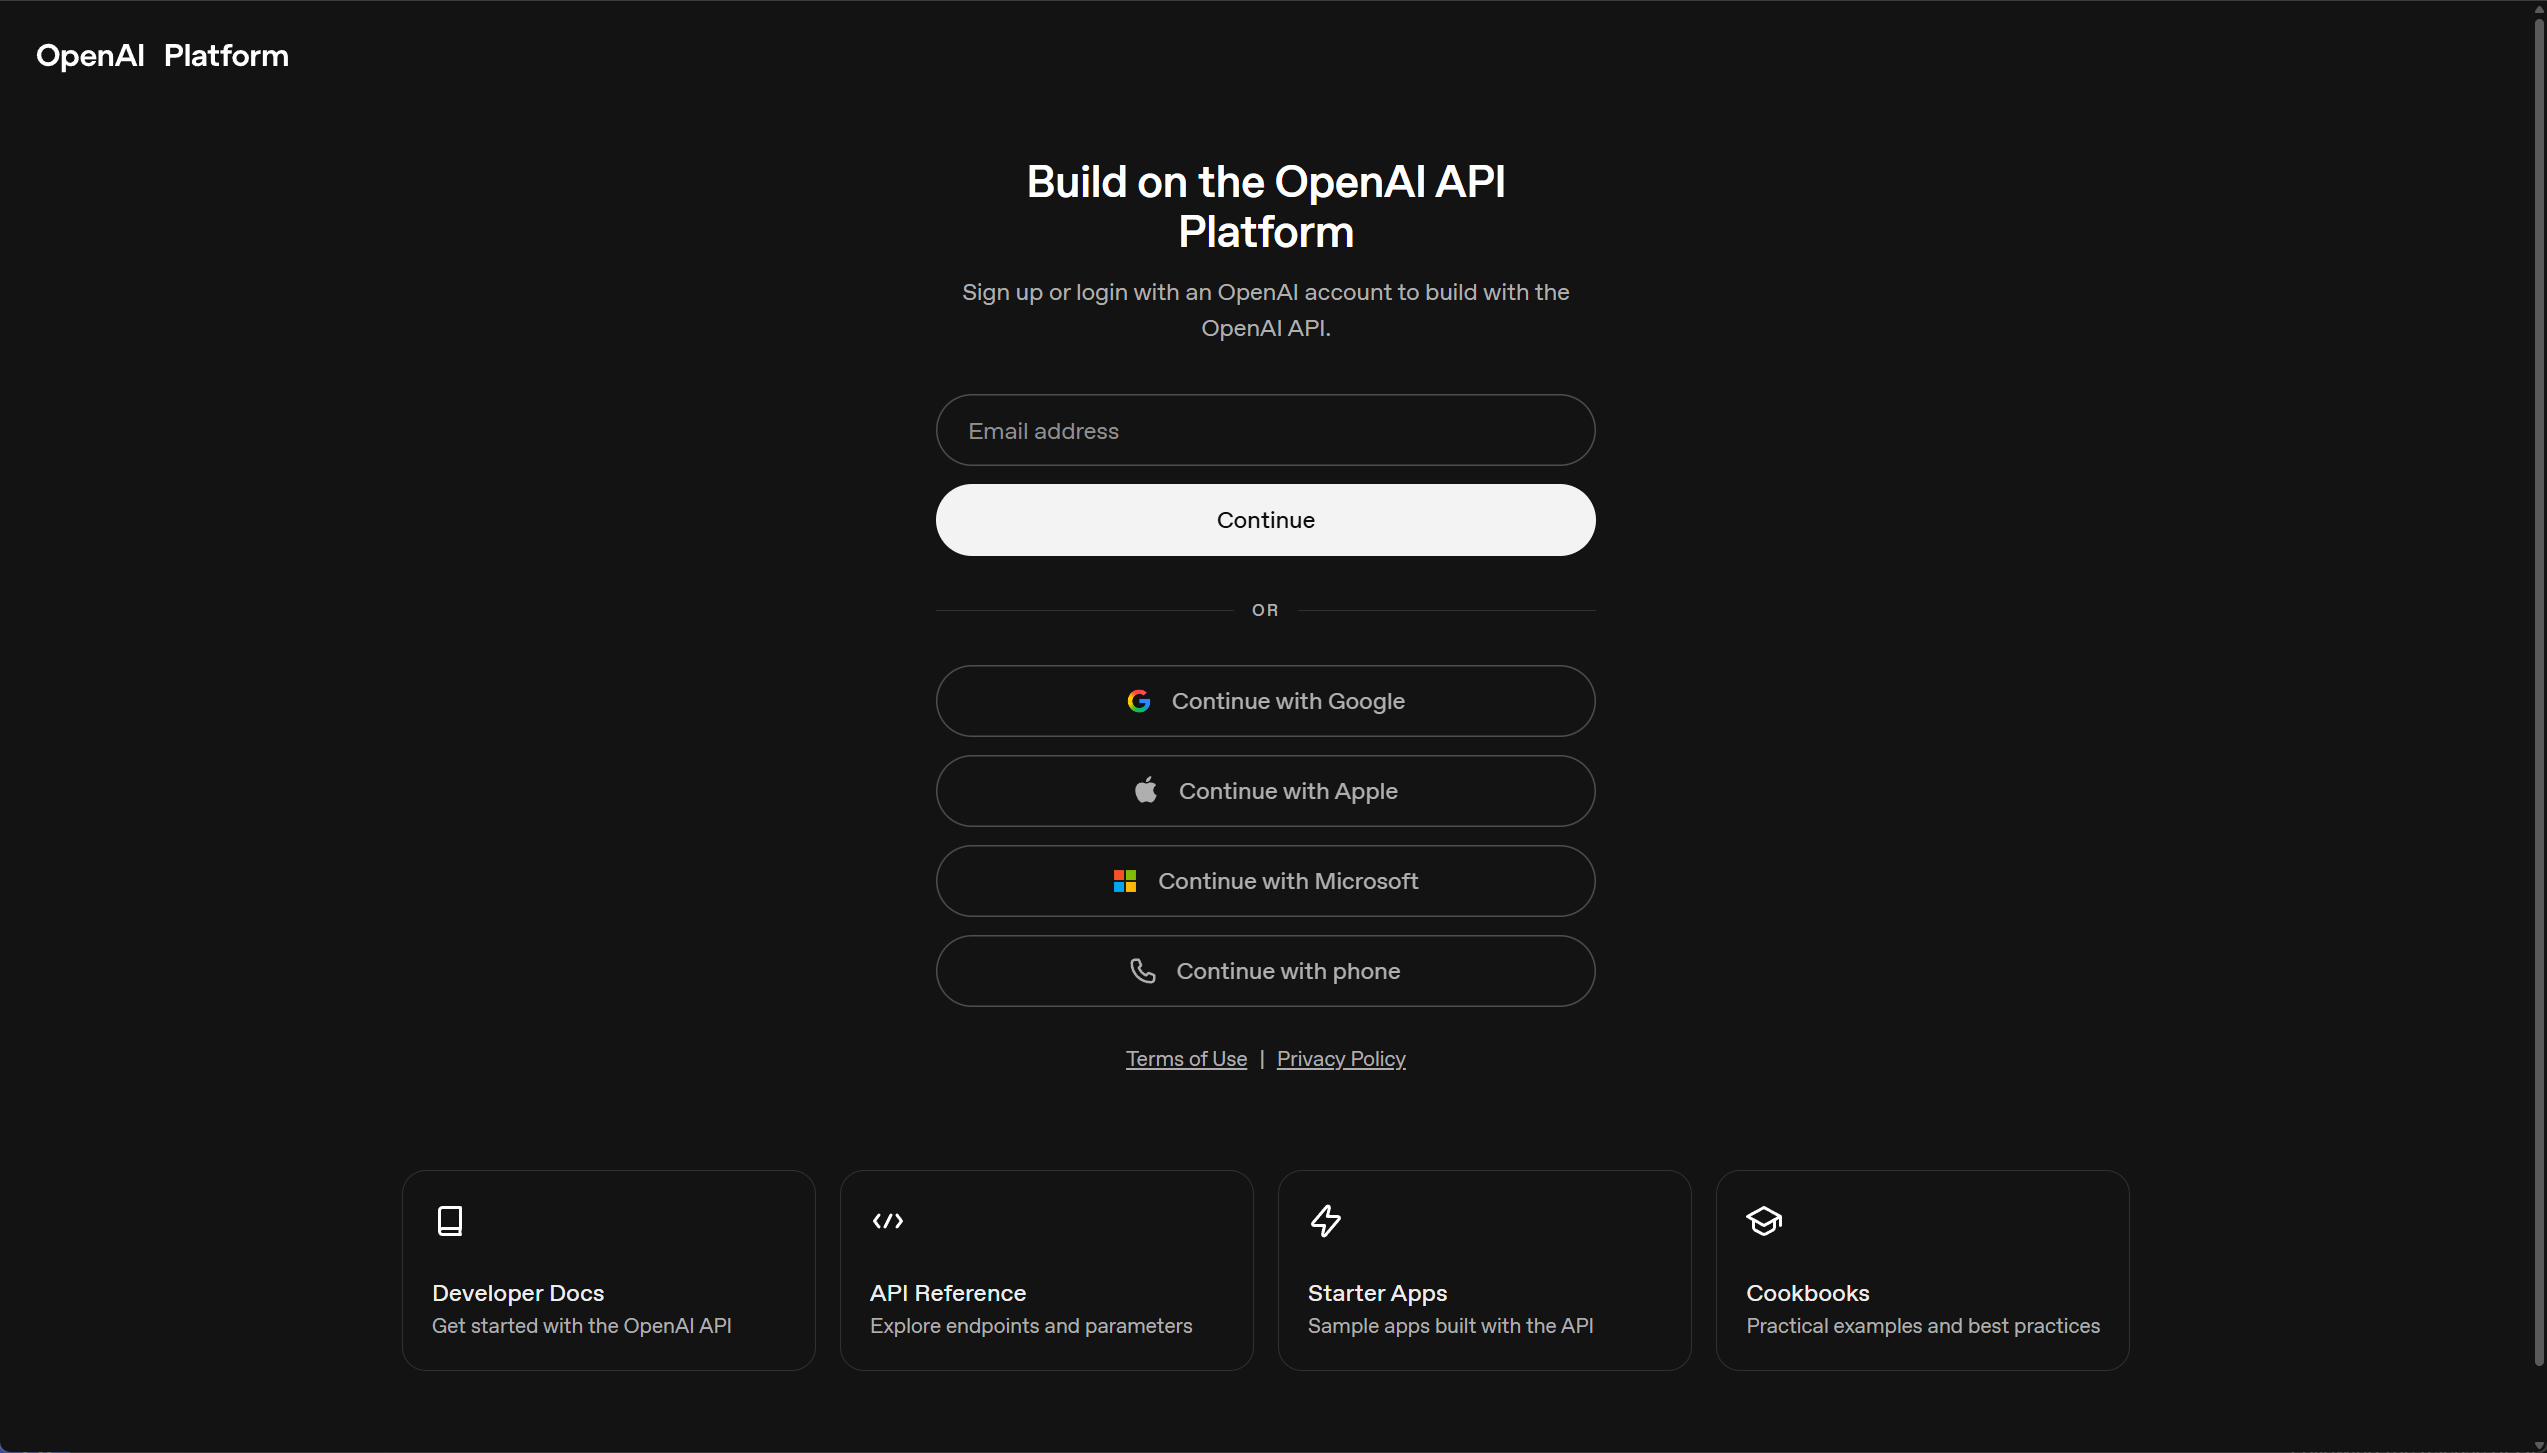Click the 'Build on the OpenAI API Platform' heading
Screen dimensions: 2547x1453
pyautogui.click(x=1266, y=207)
